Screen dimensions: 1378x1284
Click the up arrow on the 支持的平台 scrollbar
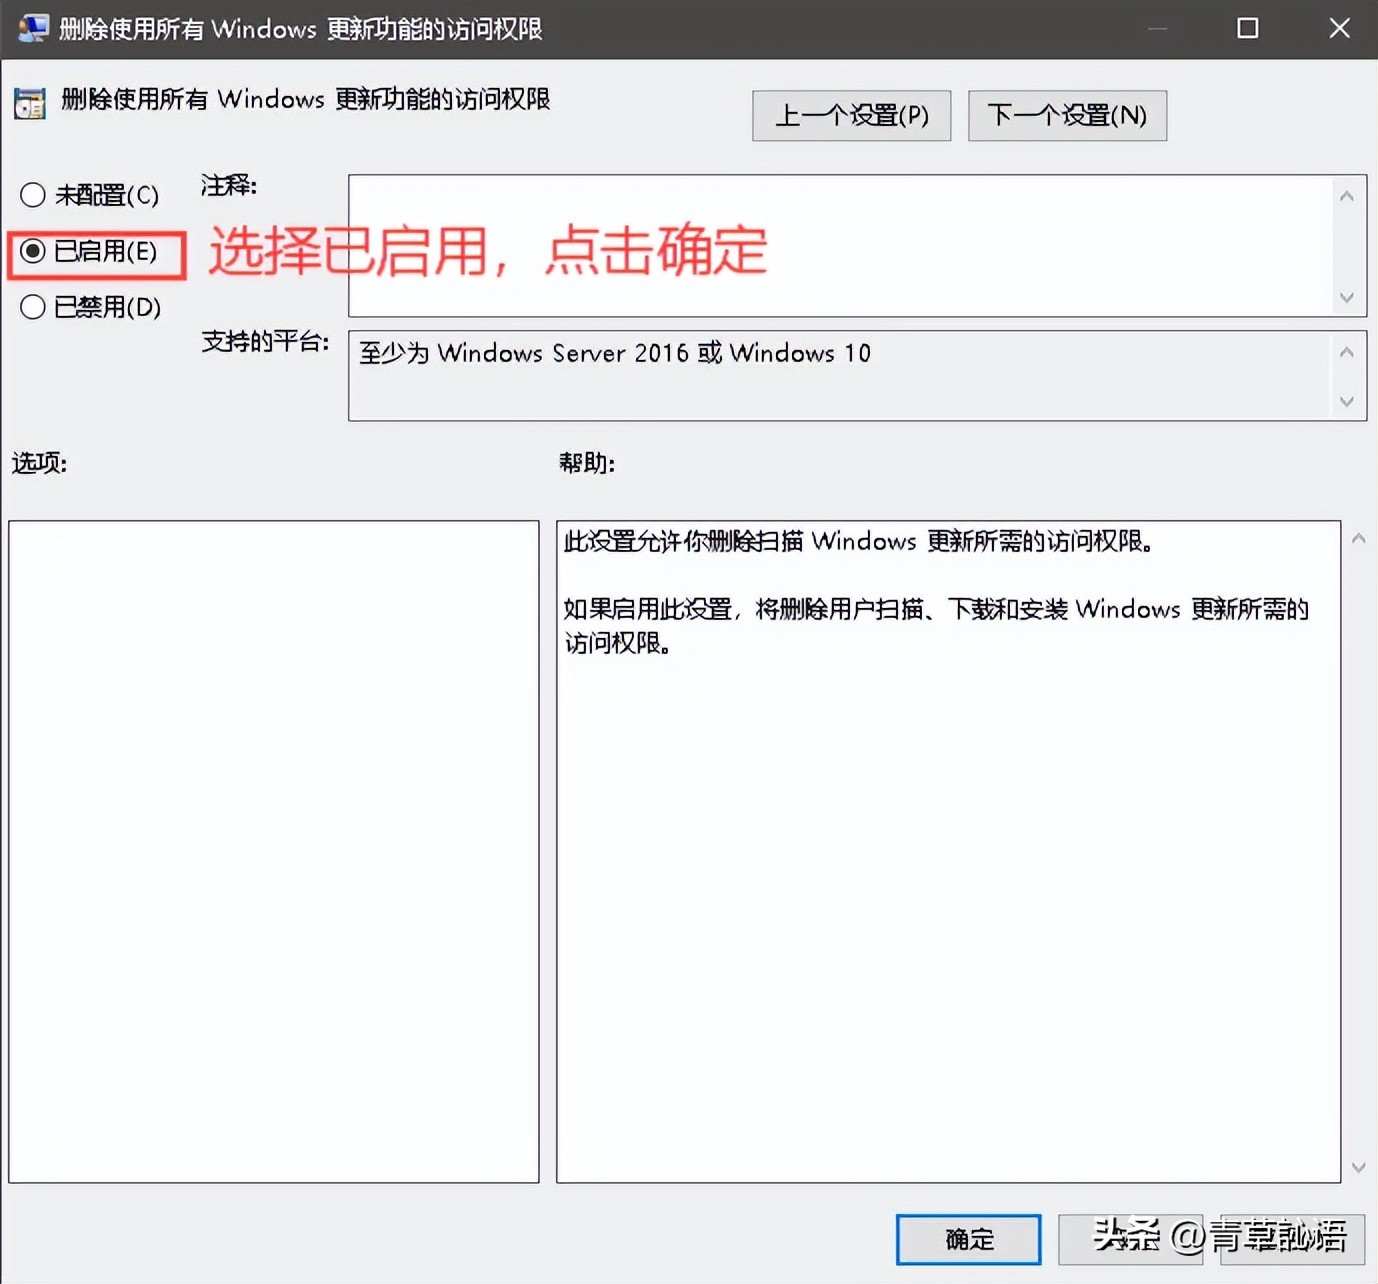tap(1347, 352)
